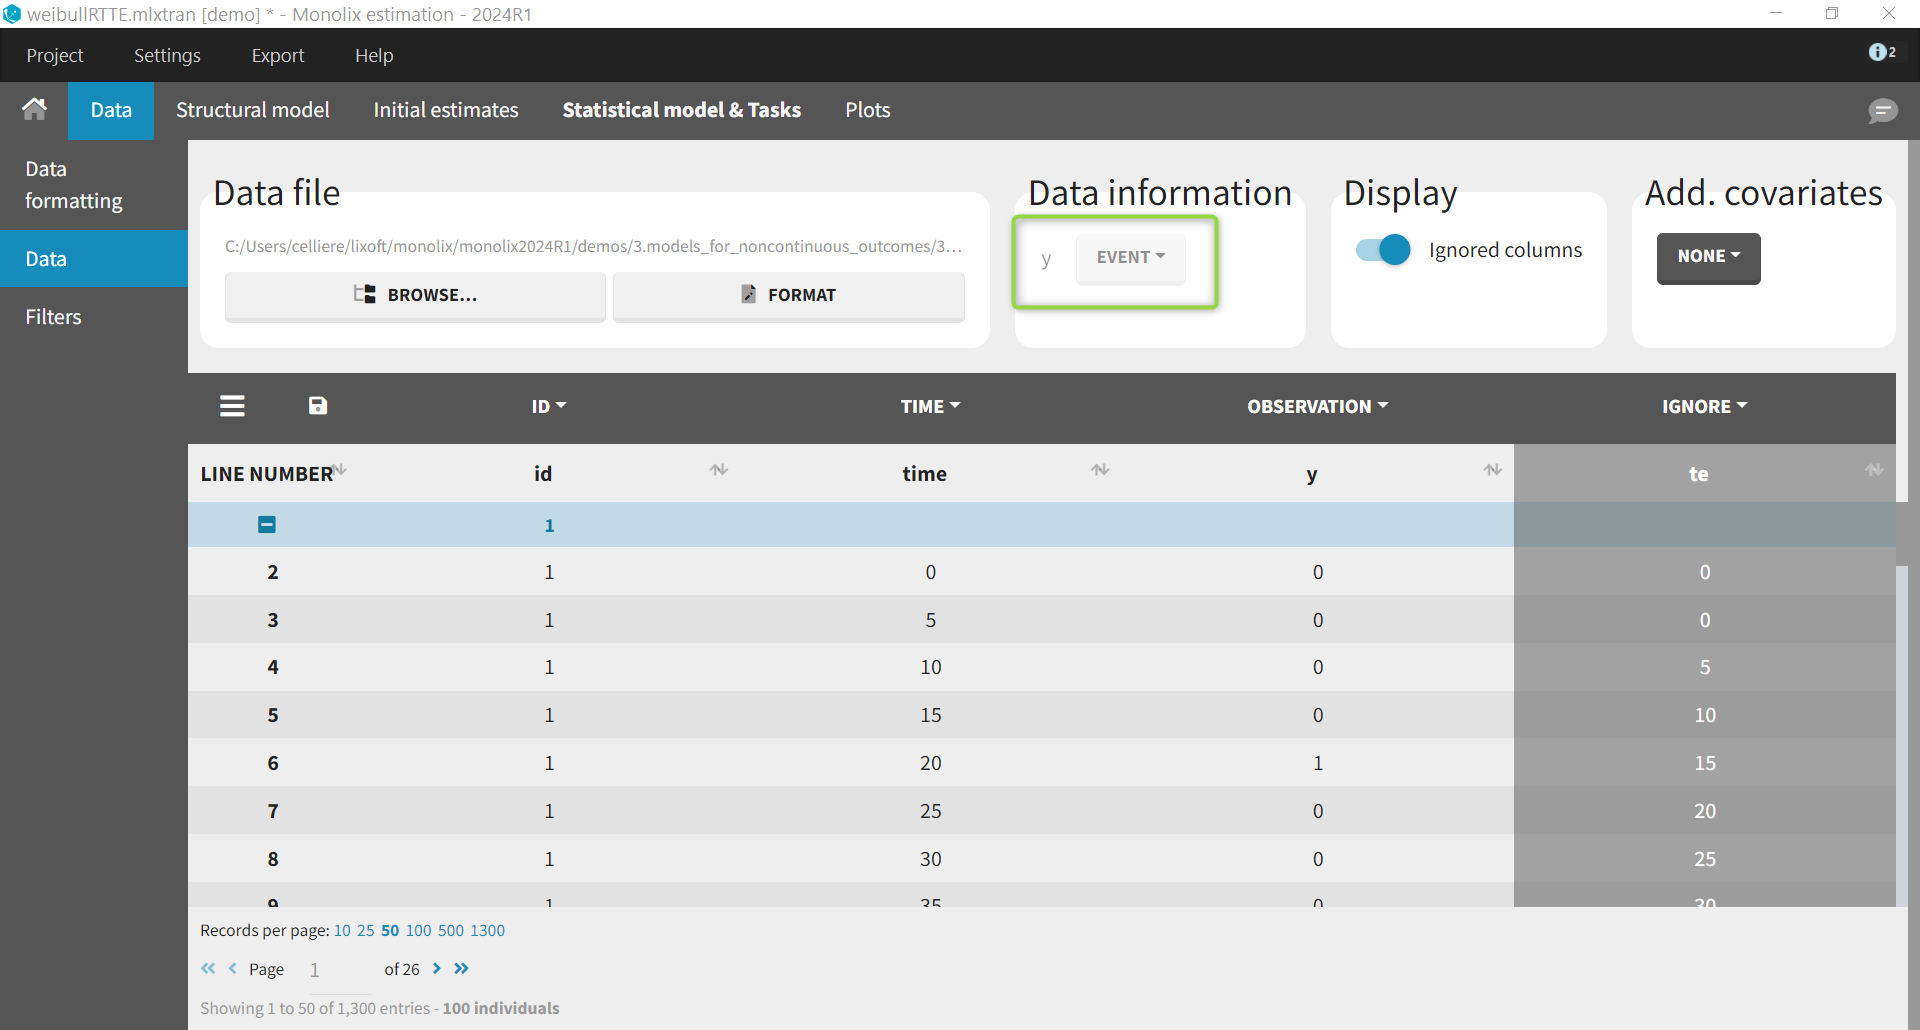Go to the last page arrows

click(x=461, y=969)
